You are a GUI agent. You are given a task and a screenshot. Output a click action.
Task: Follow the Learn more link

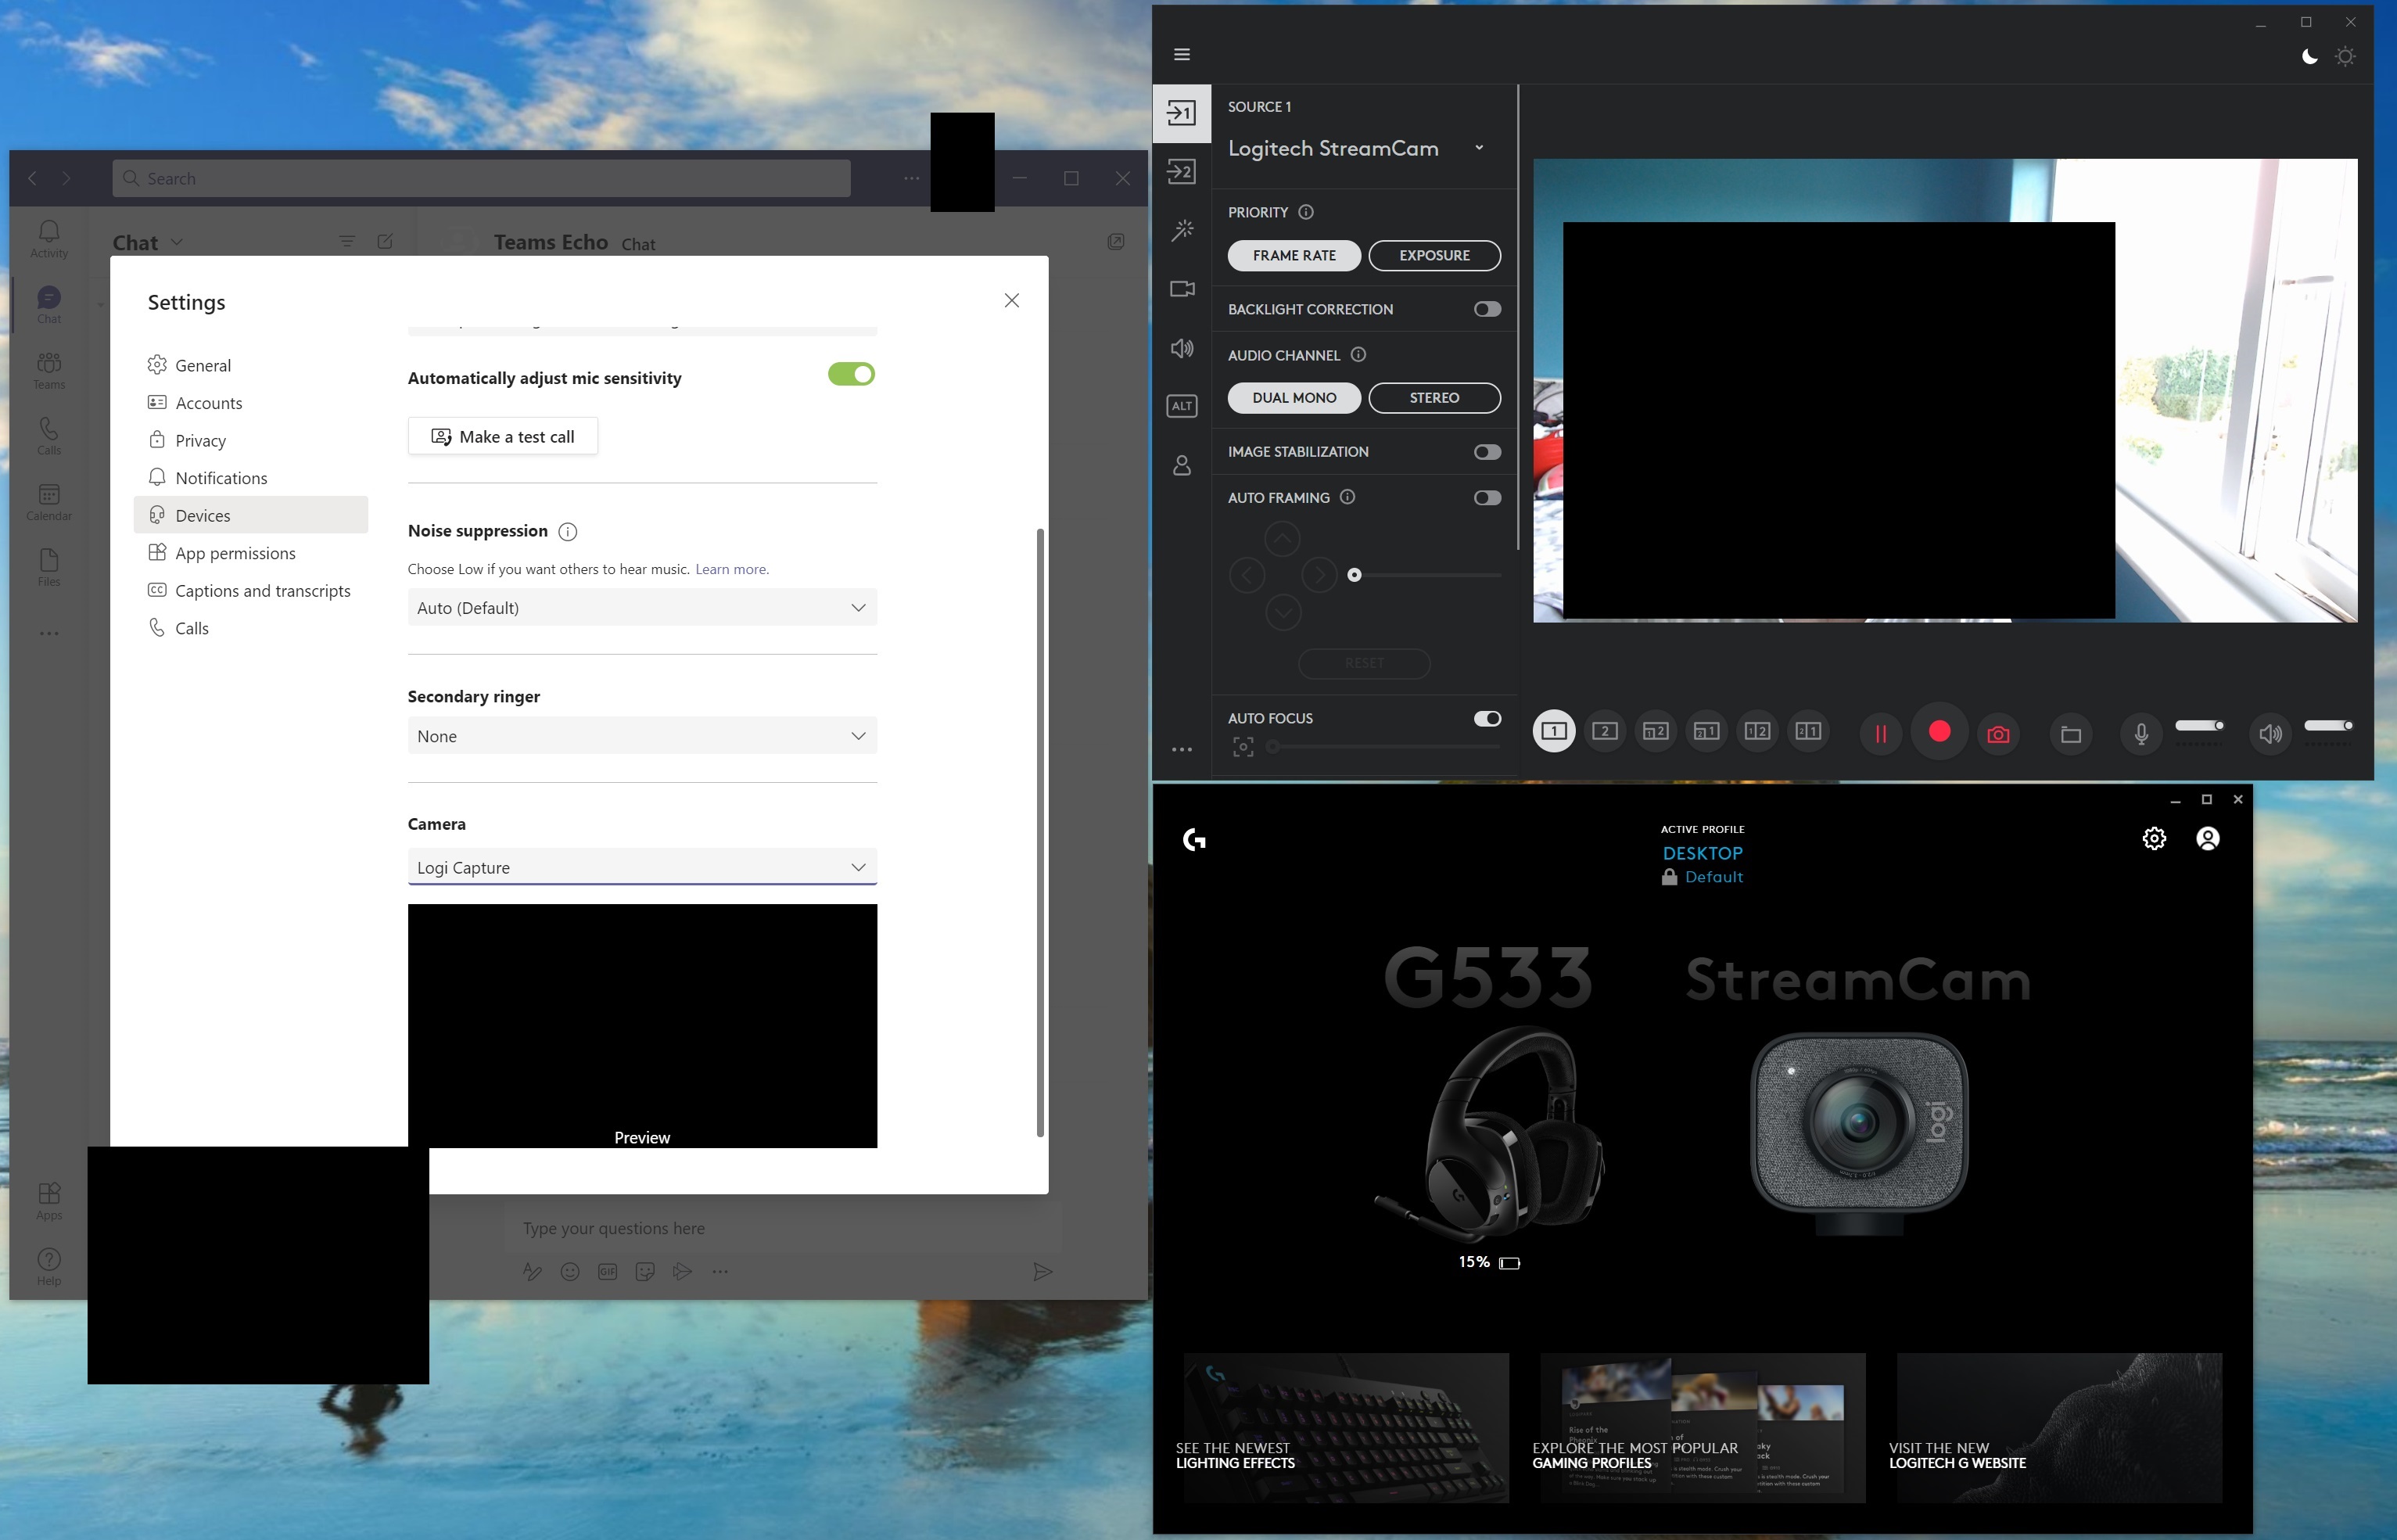[732, 569]
